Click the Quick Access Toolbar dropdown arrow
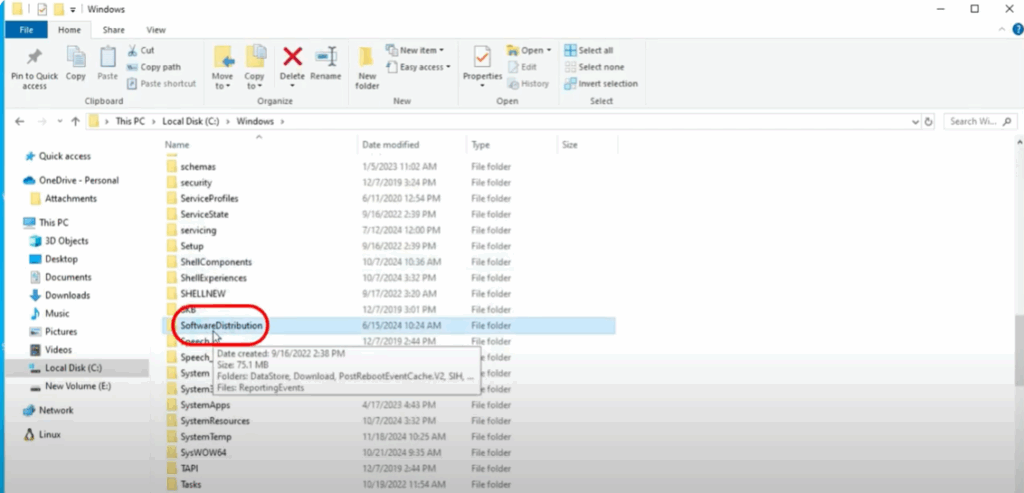Screen dimensions: 1024x493 73,10
